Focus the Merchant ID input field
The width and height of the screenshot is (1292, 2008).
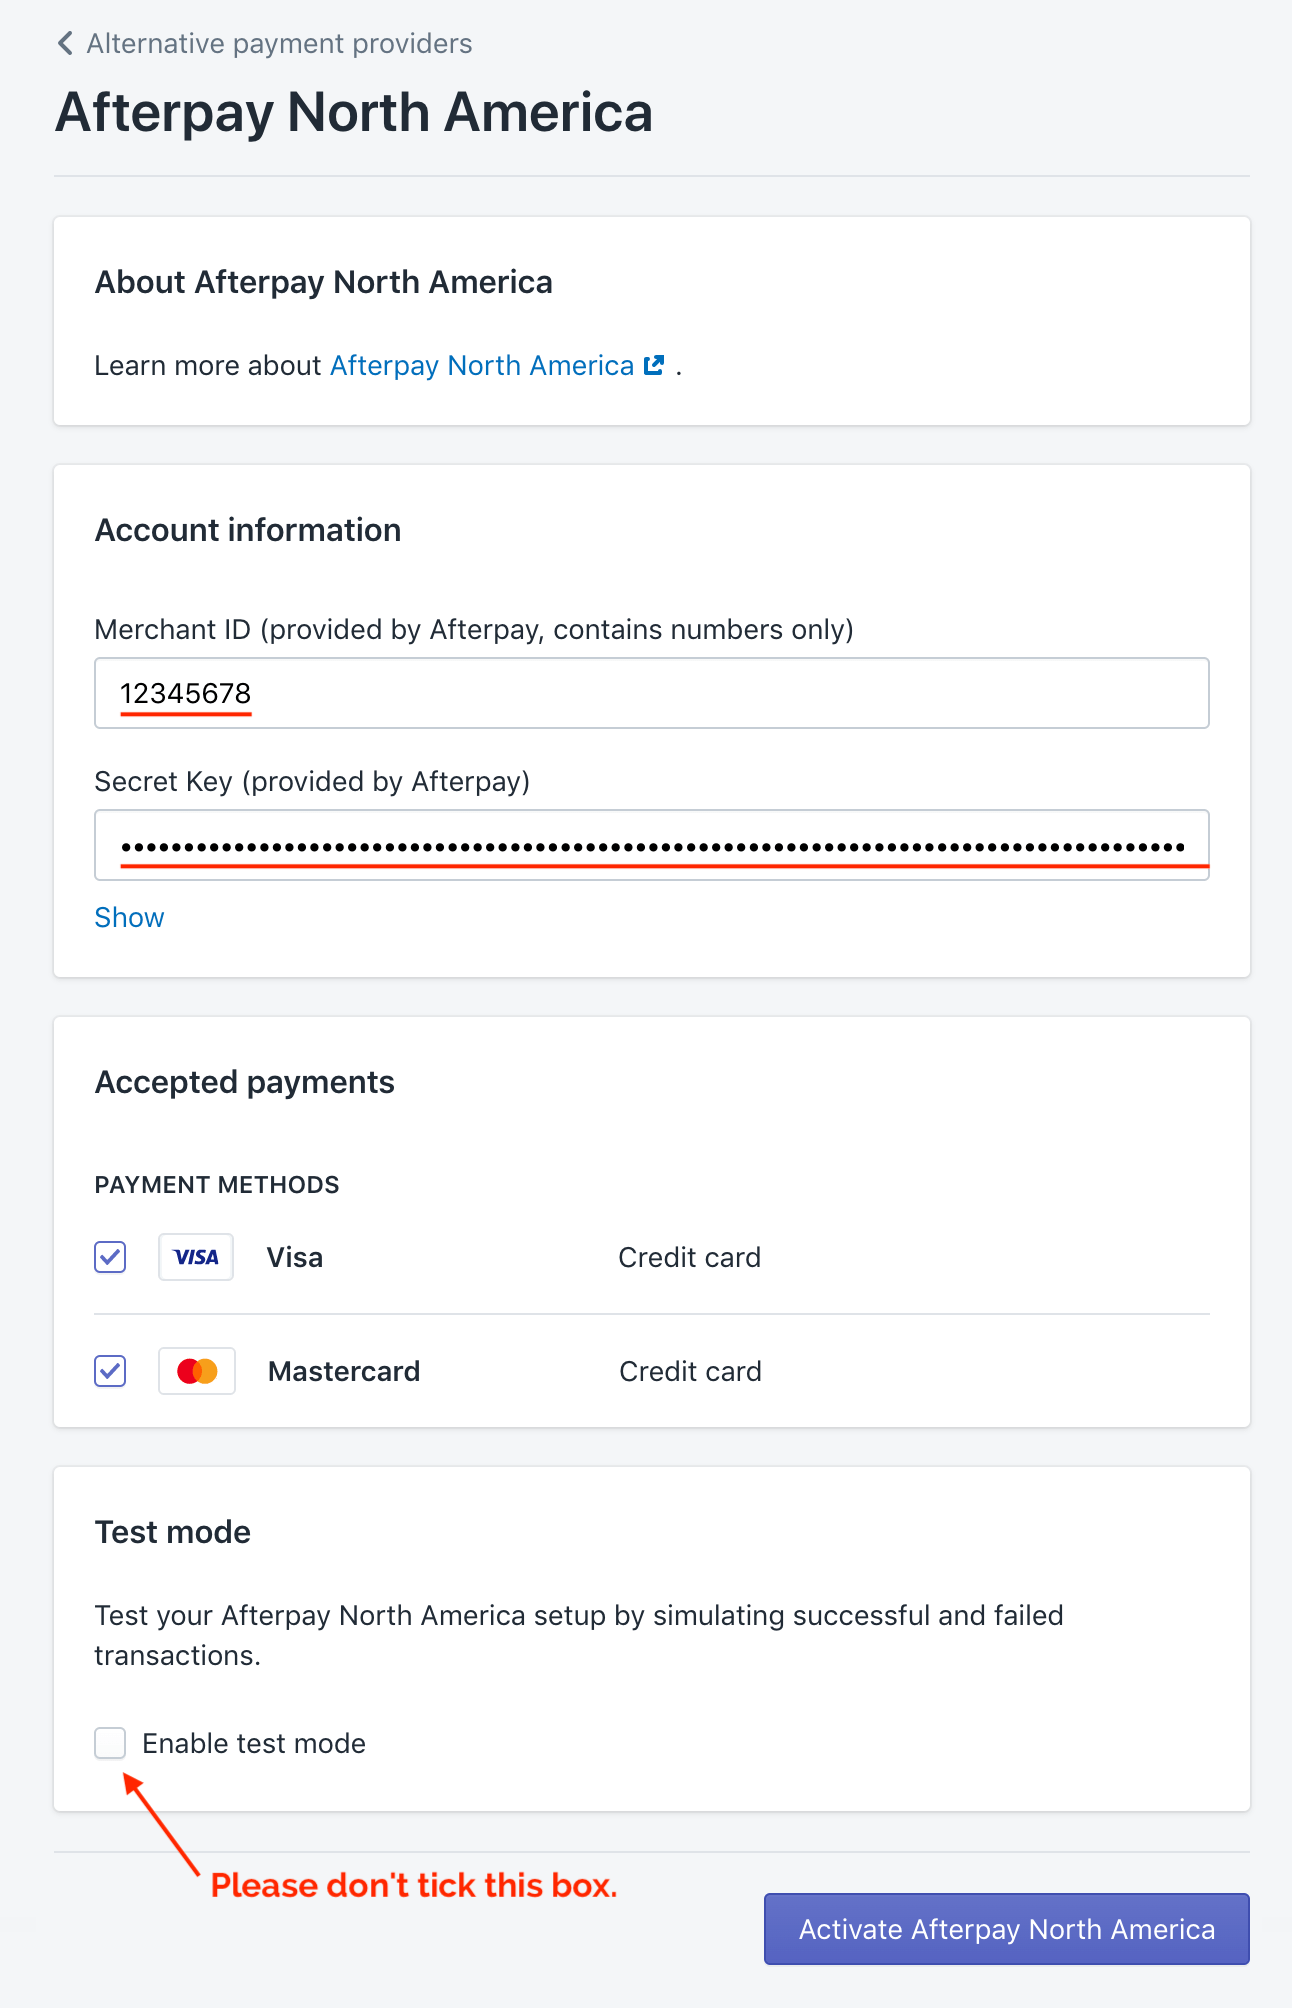click(x=652, y=693)
